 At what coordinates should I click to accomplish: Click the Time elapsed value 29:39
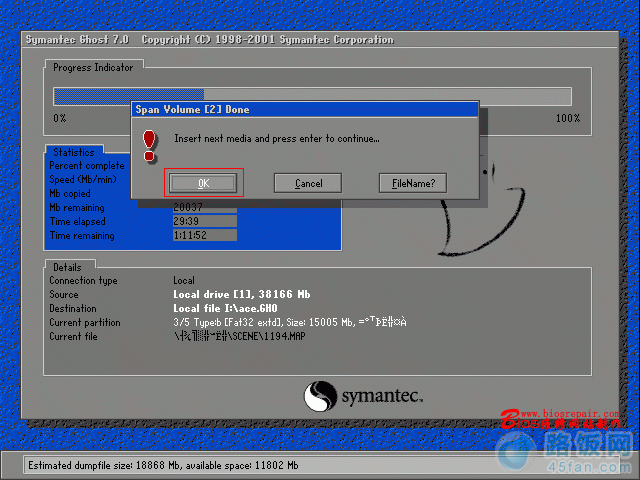pos(205,221)
